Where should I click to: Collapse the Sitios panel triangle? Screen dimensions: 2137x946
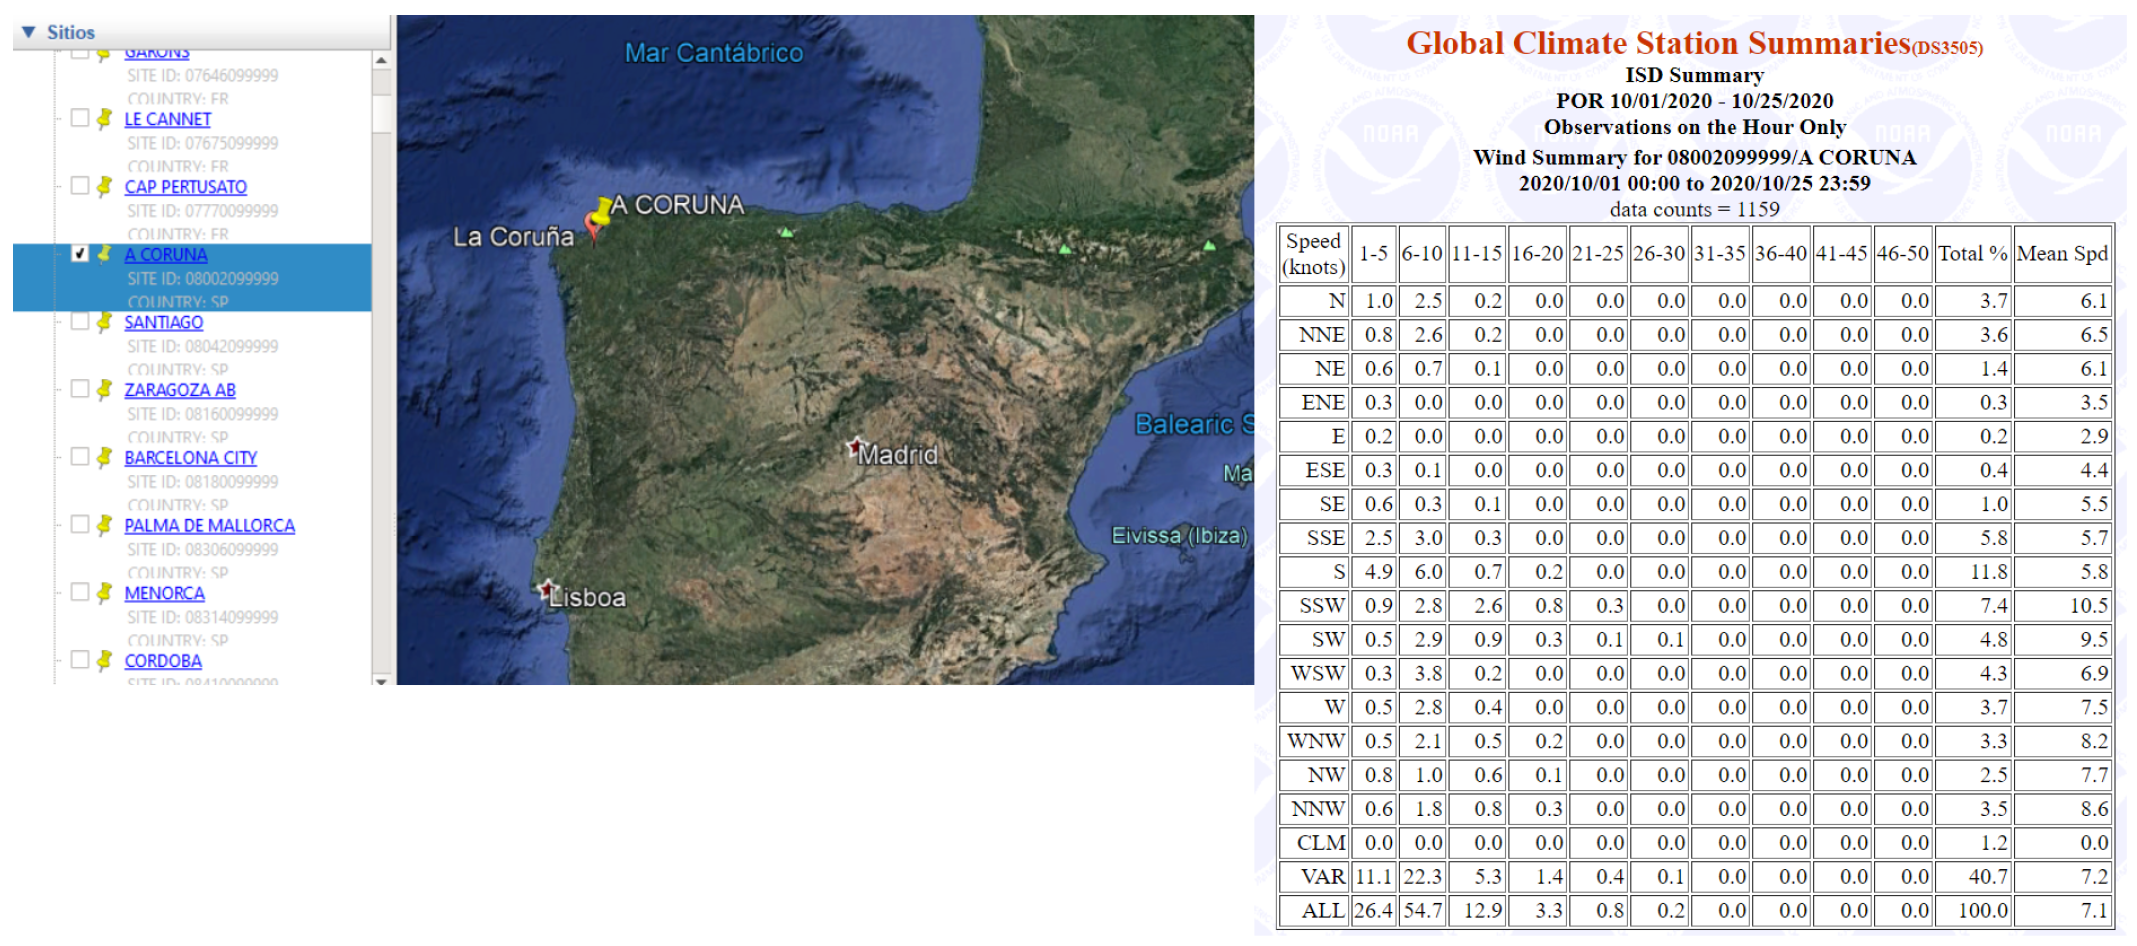coord(28,32)
